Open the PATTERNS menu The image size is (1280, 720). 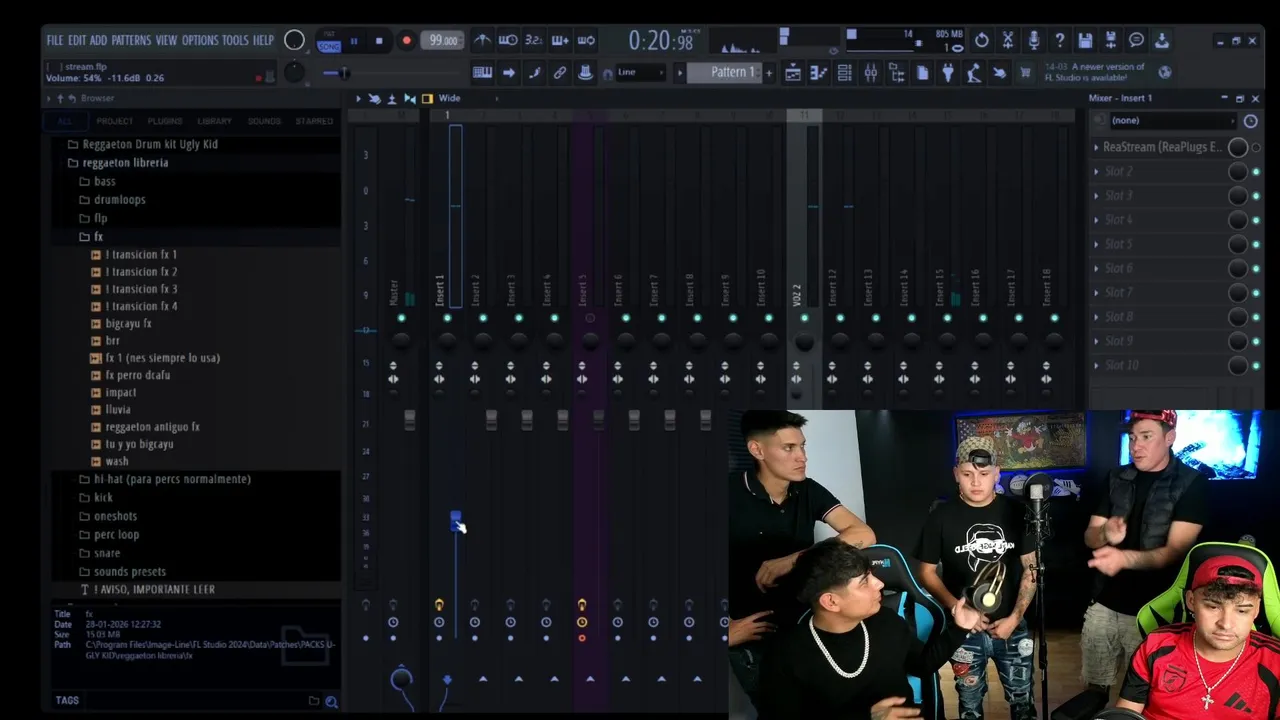pyautogui.click(x=131, y=40)
